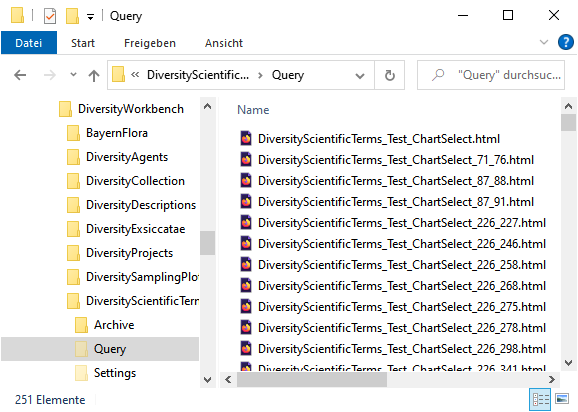Screen dimensions: 578x412
Task: Select the ChartSelect_226_246.html file
Action: click(401, 244)
